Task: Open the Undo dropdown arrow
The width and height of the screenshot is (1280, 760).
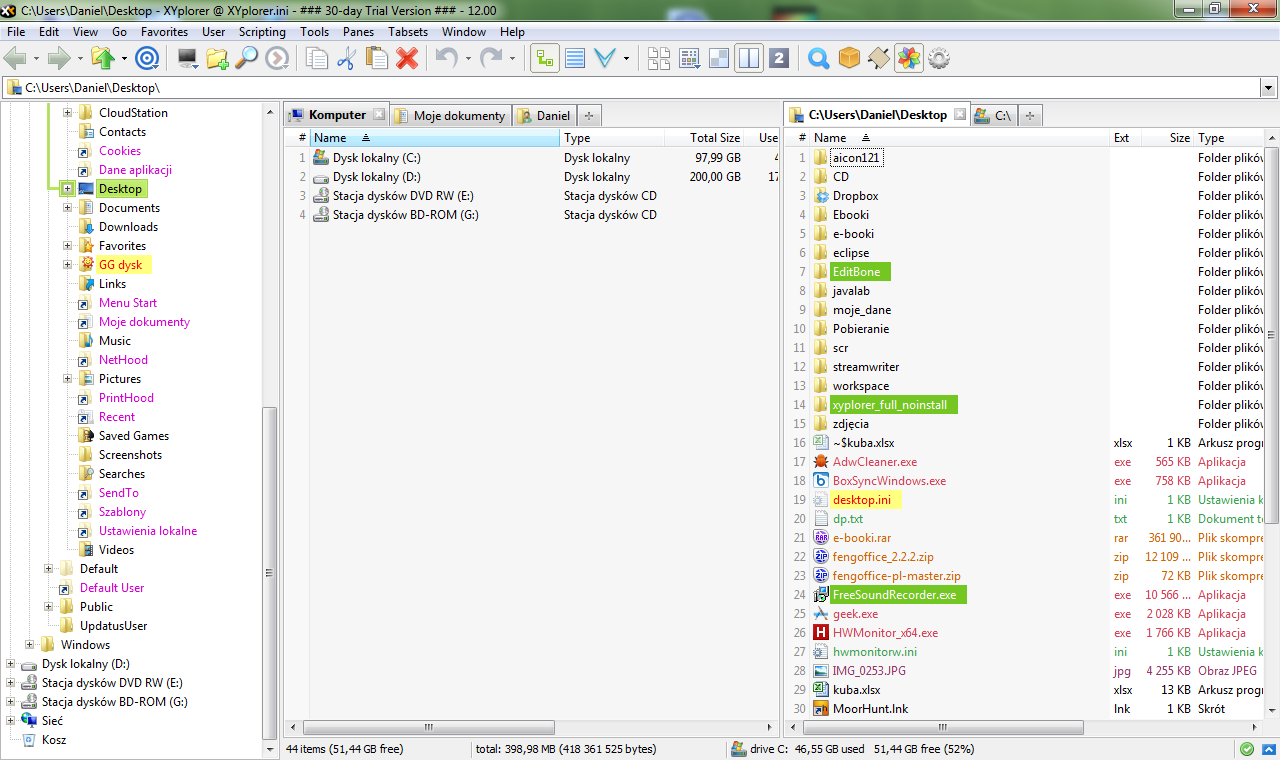Action: tap(466, 59)
